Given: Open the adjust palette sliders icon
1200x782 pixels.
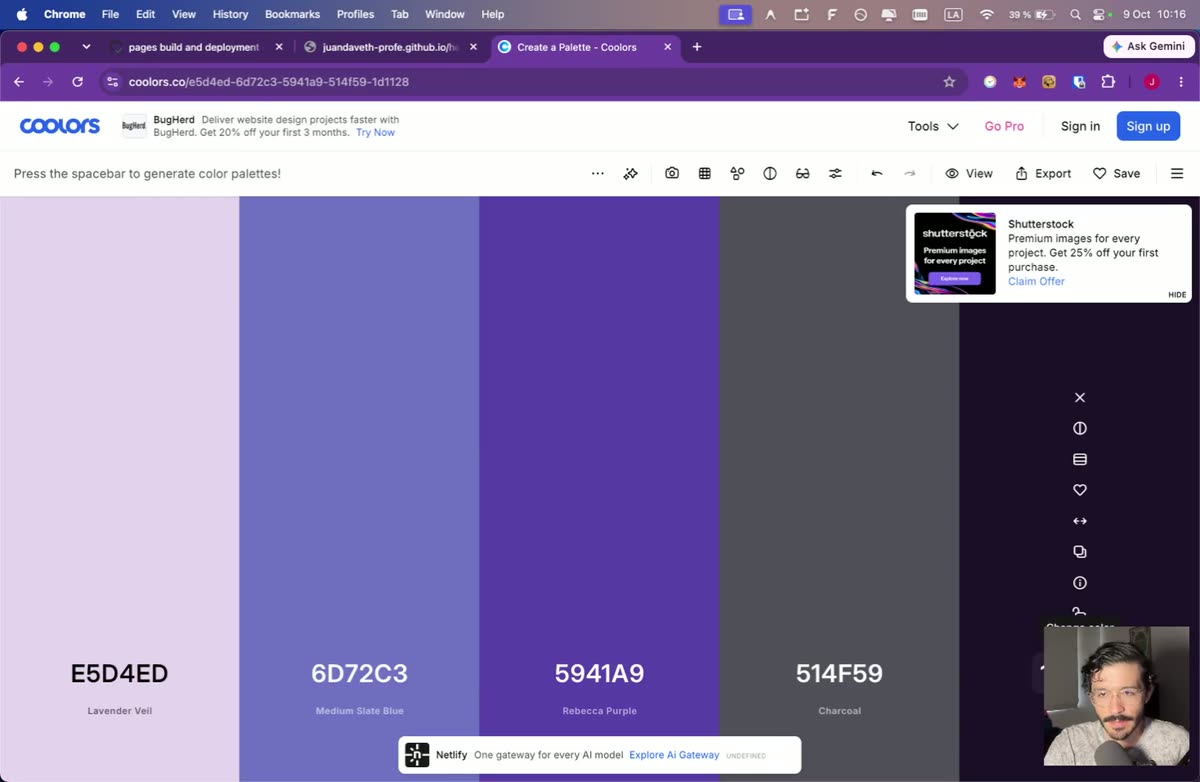Looking at the screenshot, I should tap(835, 173).
